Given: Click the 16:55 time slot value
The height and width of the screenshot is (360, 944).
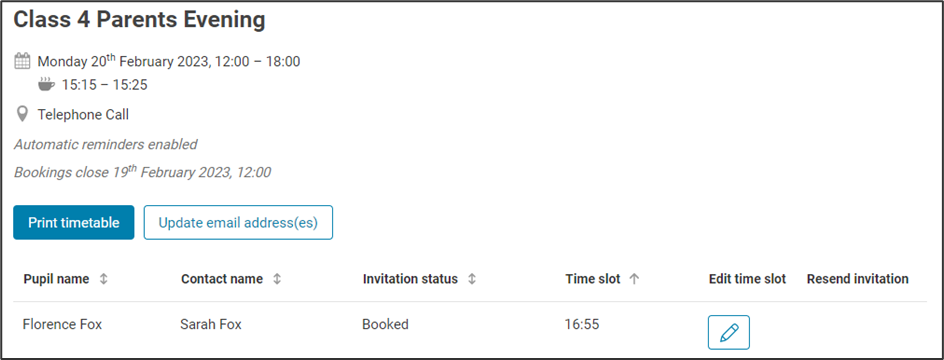Looking at the screenshot, I should tap(582, 324).
